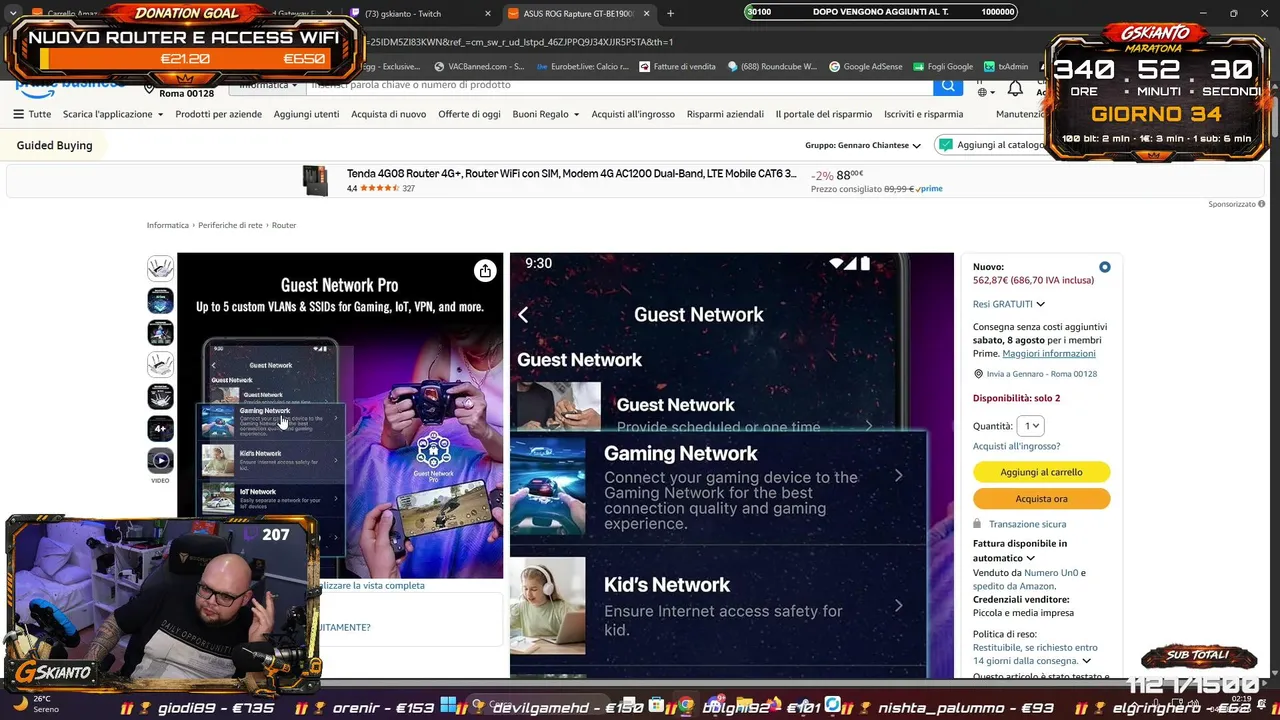The width and height of the screenshot is (1280, 720).
Task: Close the gskianto Twitch tab
Action: pos(488,14)
